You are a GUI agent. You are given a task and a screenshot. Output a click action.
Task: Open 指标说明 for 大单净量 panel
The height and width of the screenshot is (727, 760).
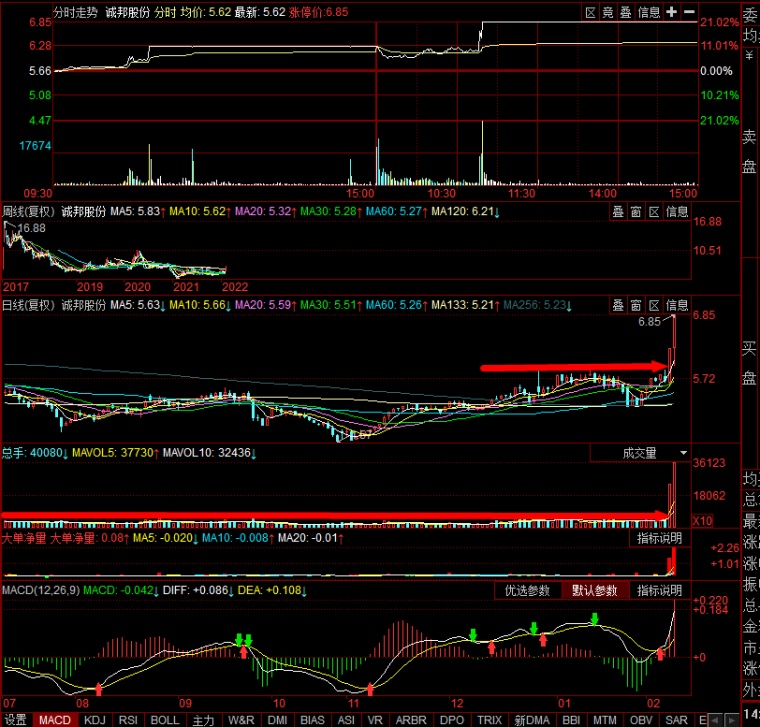tap(661, 538)
